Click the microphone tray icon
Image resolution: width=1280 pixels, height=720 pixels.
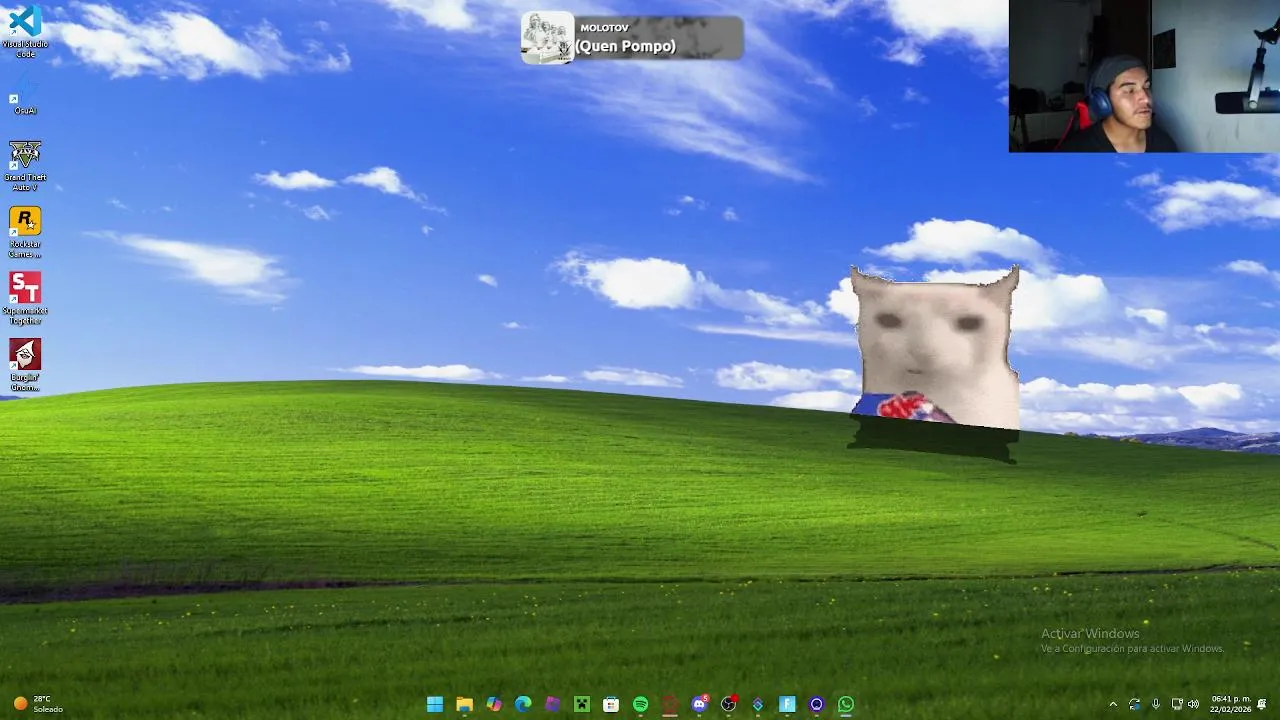pos(1156,704)
